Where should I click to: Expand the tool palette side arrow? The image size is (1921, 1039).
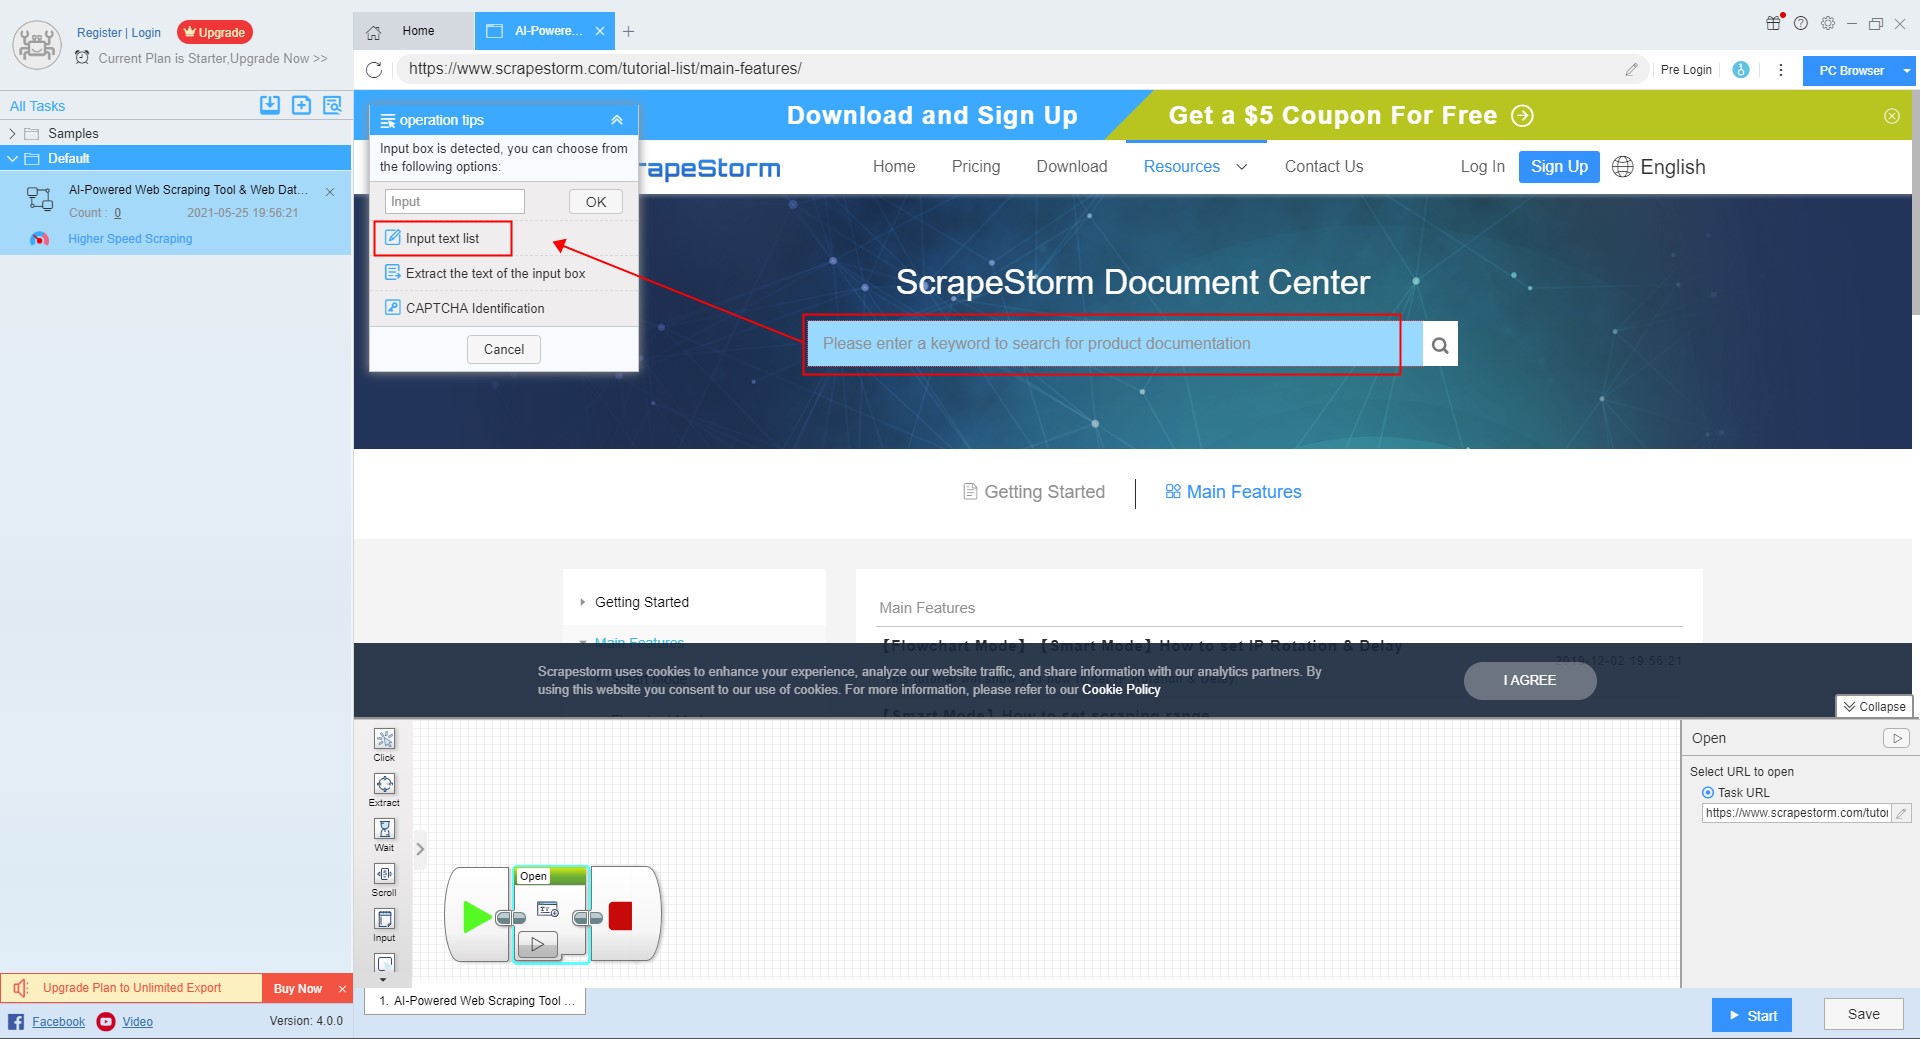click(420, 849)
